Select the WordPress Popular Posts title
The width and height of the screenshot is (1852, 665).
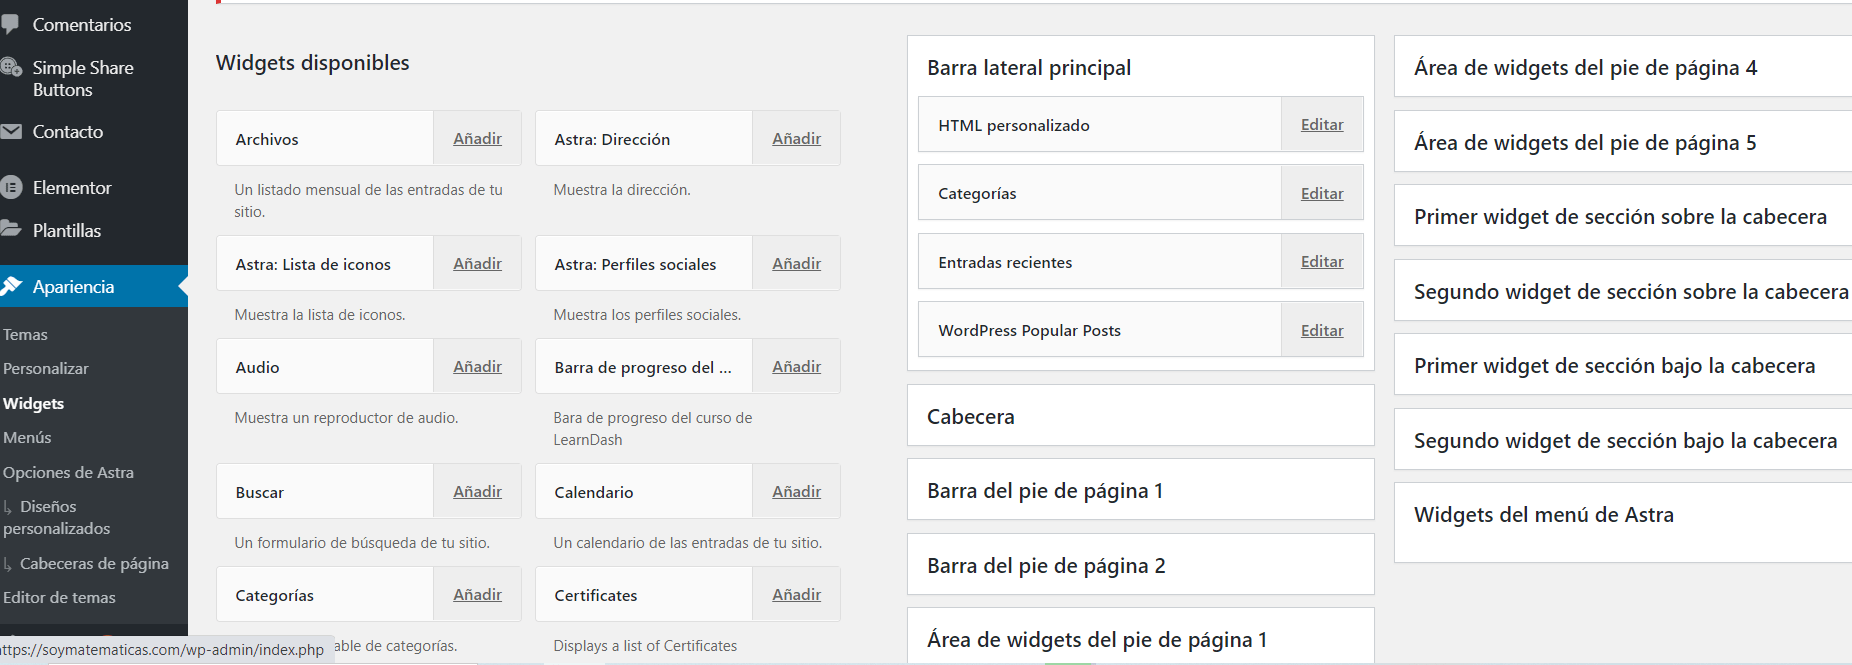click(1029, 330)
